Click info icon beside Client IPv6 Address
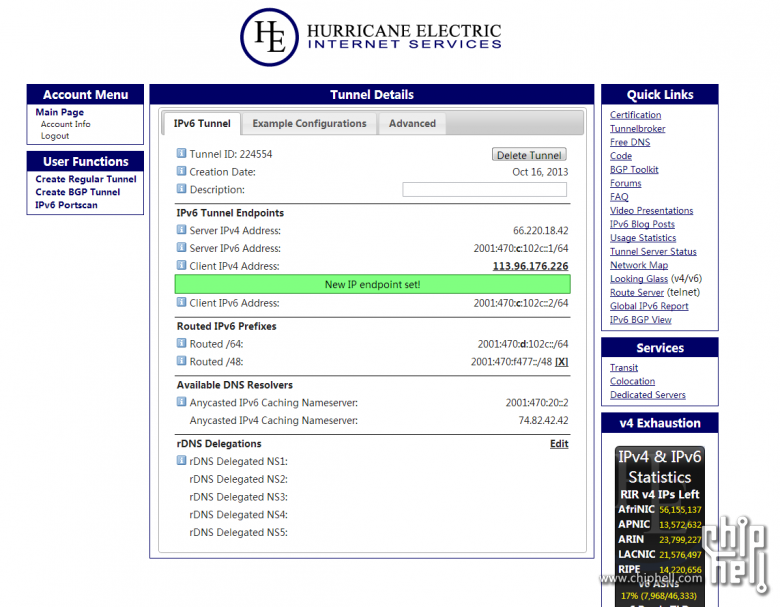Image resolution: width=780 pixels, height=607 pixels. (x=182, y=302)
